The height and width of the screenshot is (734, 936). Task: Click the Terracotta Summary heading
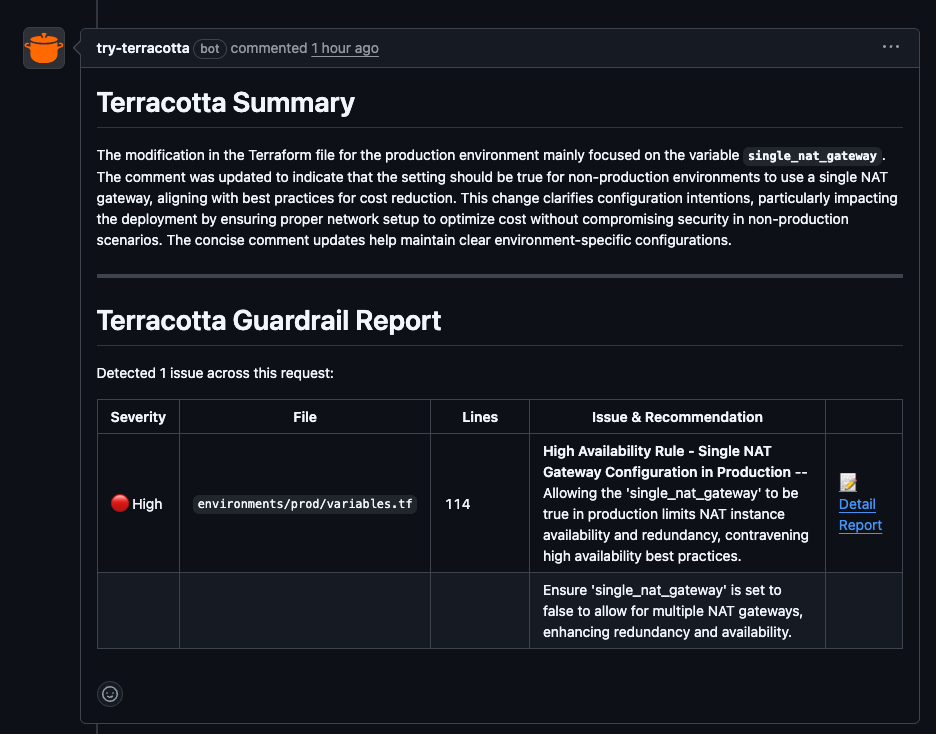[x=225, y=103]
